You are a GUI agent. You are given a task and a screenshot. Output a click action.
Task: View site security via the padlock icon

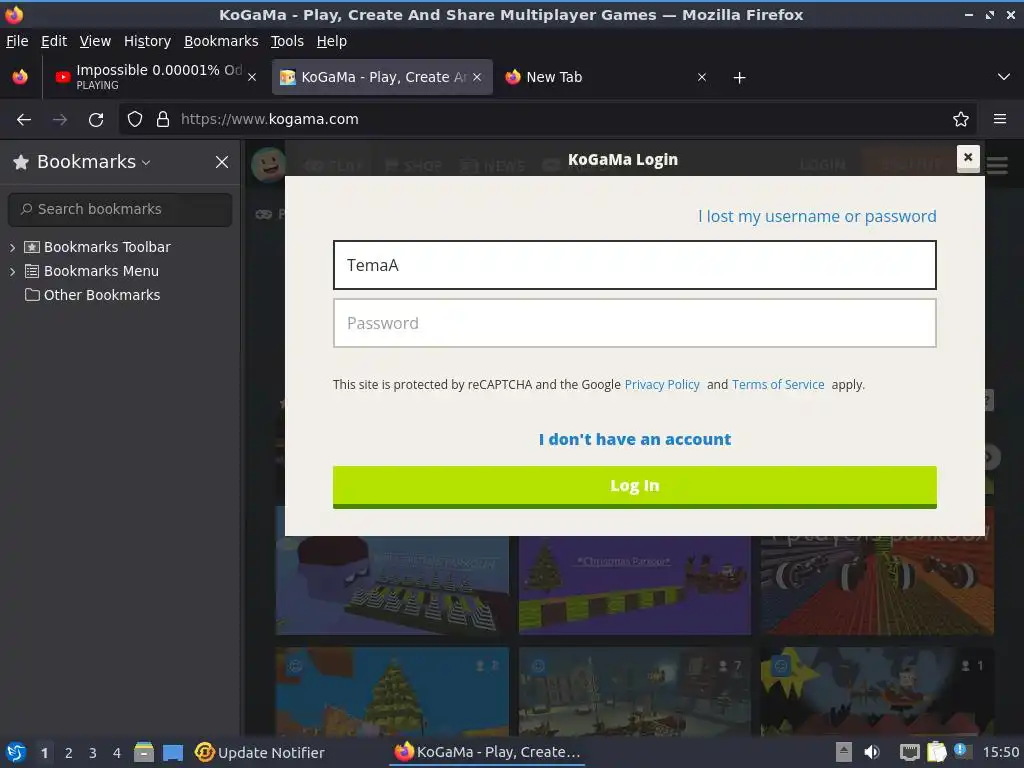(x=163, y=120)
